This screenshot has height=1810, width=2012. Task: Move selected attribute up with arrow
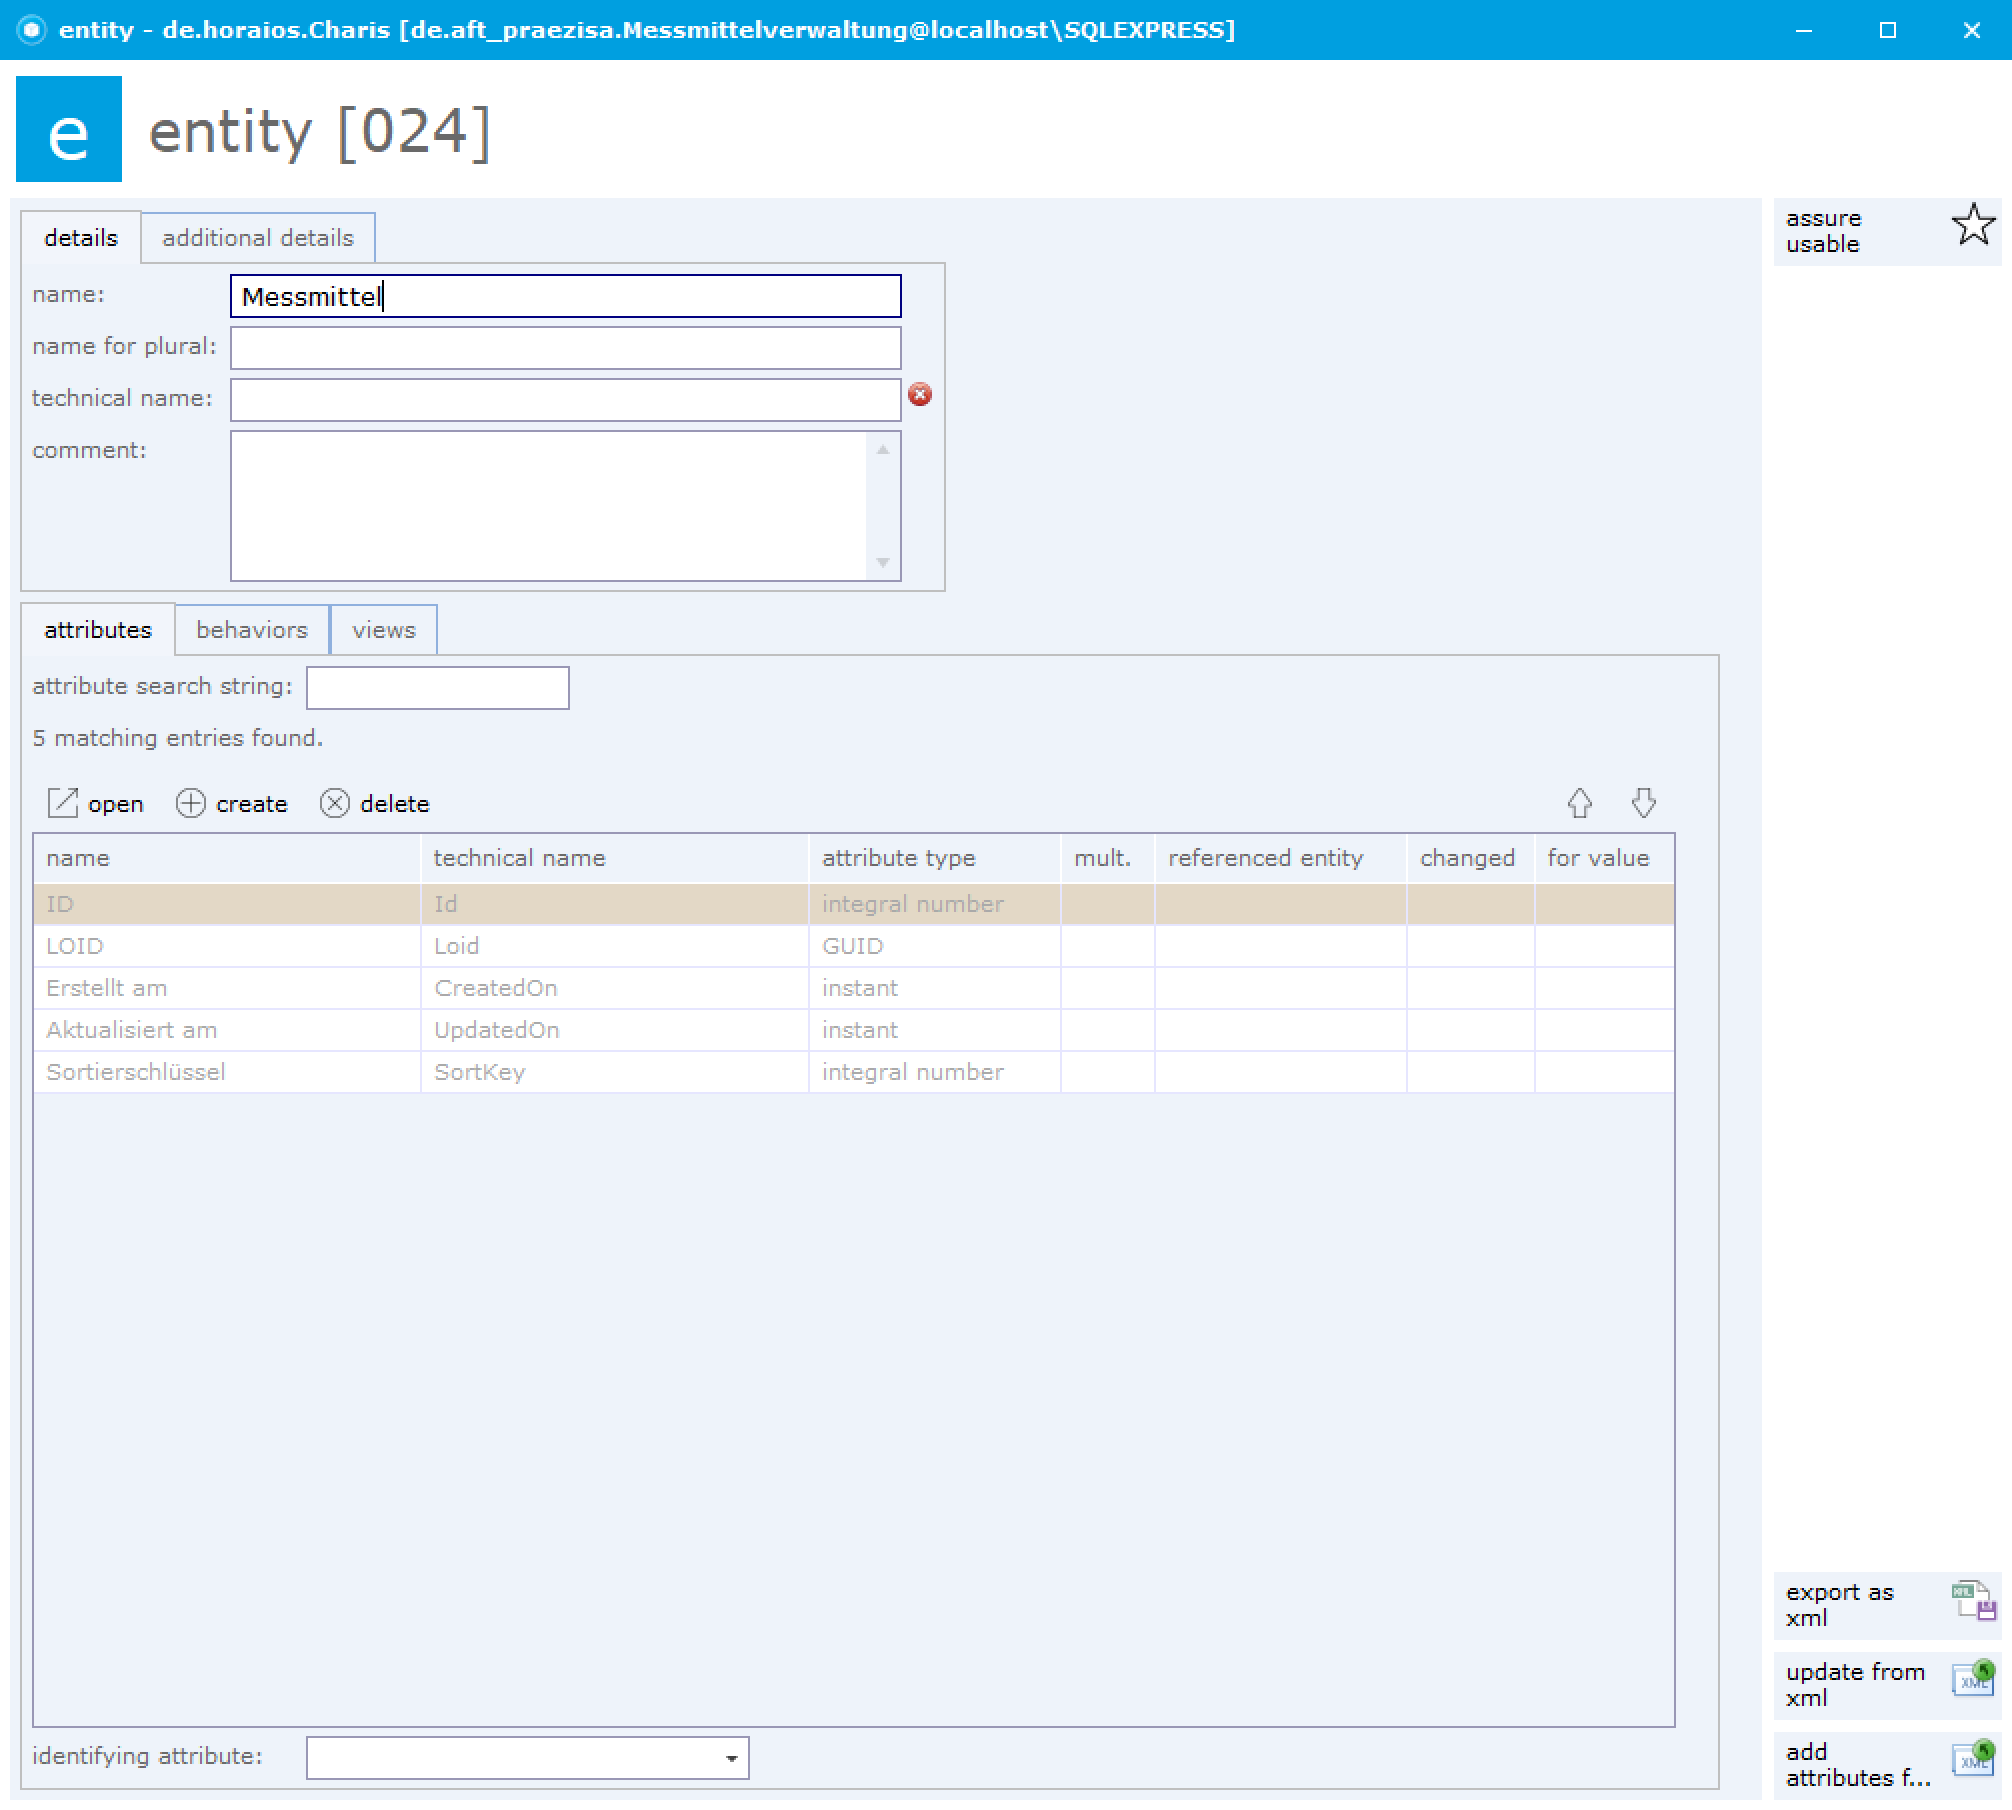tap(1580, 803)
